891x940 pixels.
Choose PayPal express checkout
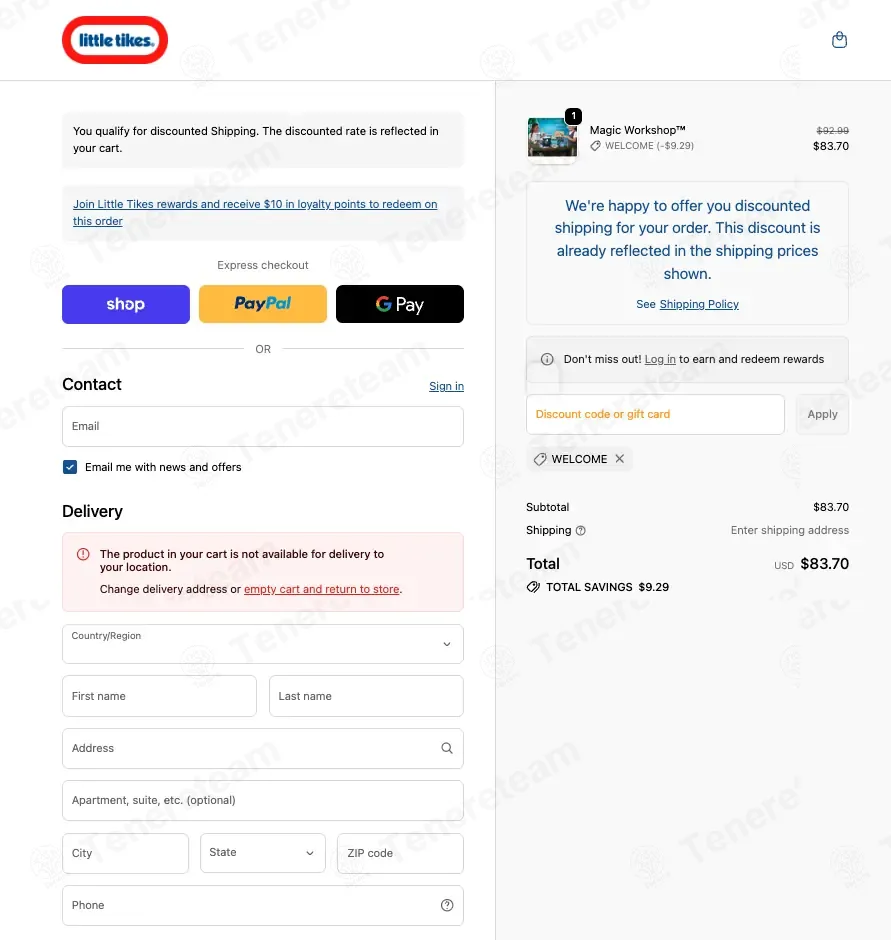pos(263,304)
